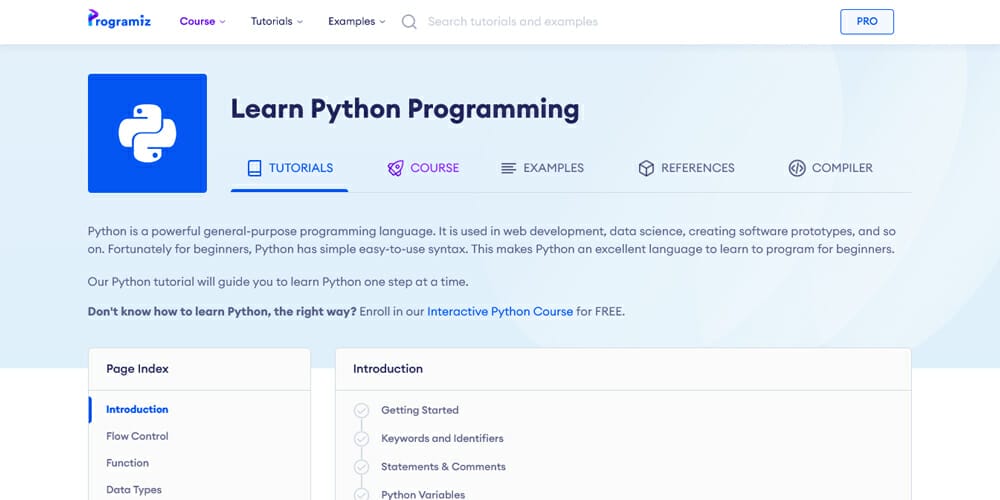Viewport: 1000px width, 500px height.
Task: Click the code icon beside COMPILER
Action: tap(797, 168)
